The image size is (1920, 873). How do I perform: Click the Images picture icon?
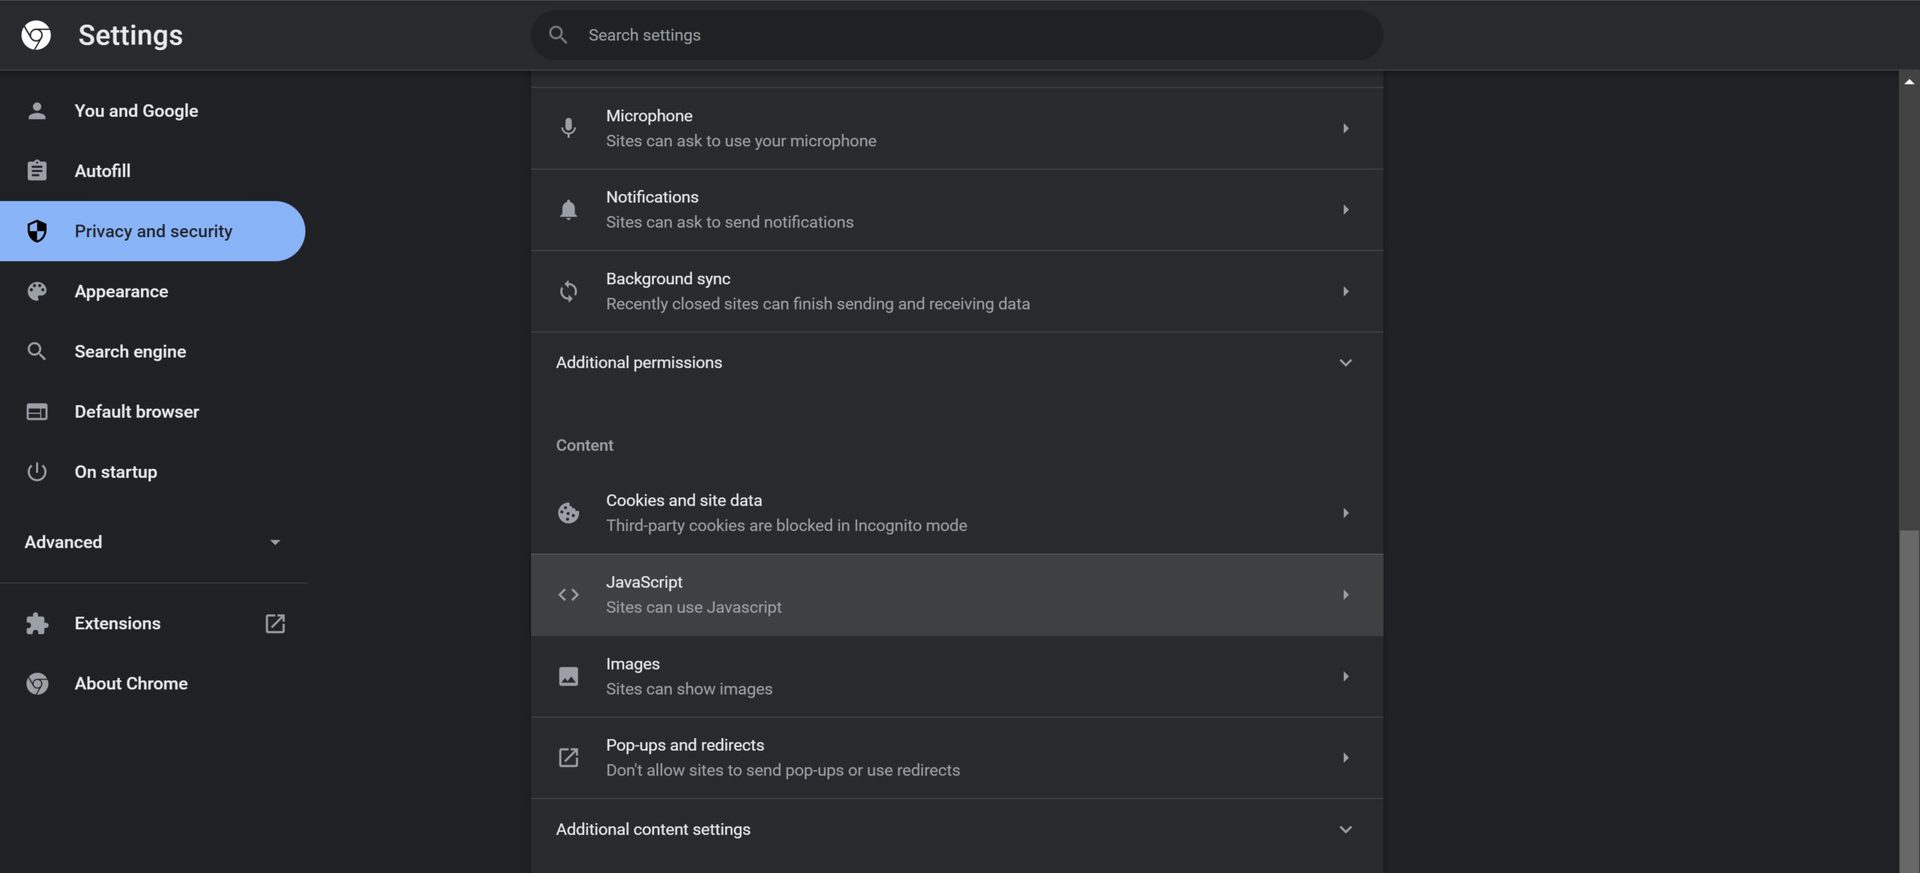pos(568,677)
